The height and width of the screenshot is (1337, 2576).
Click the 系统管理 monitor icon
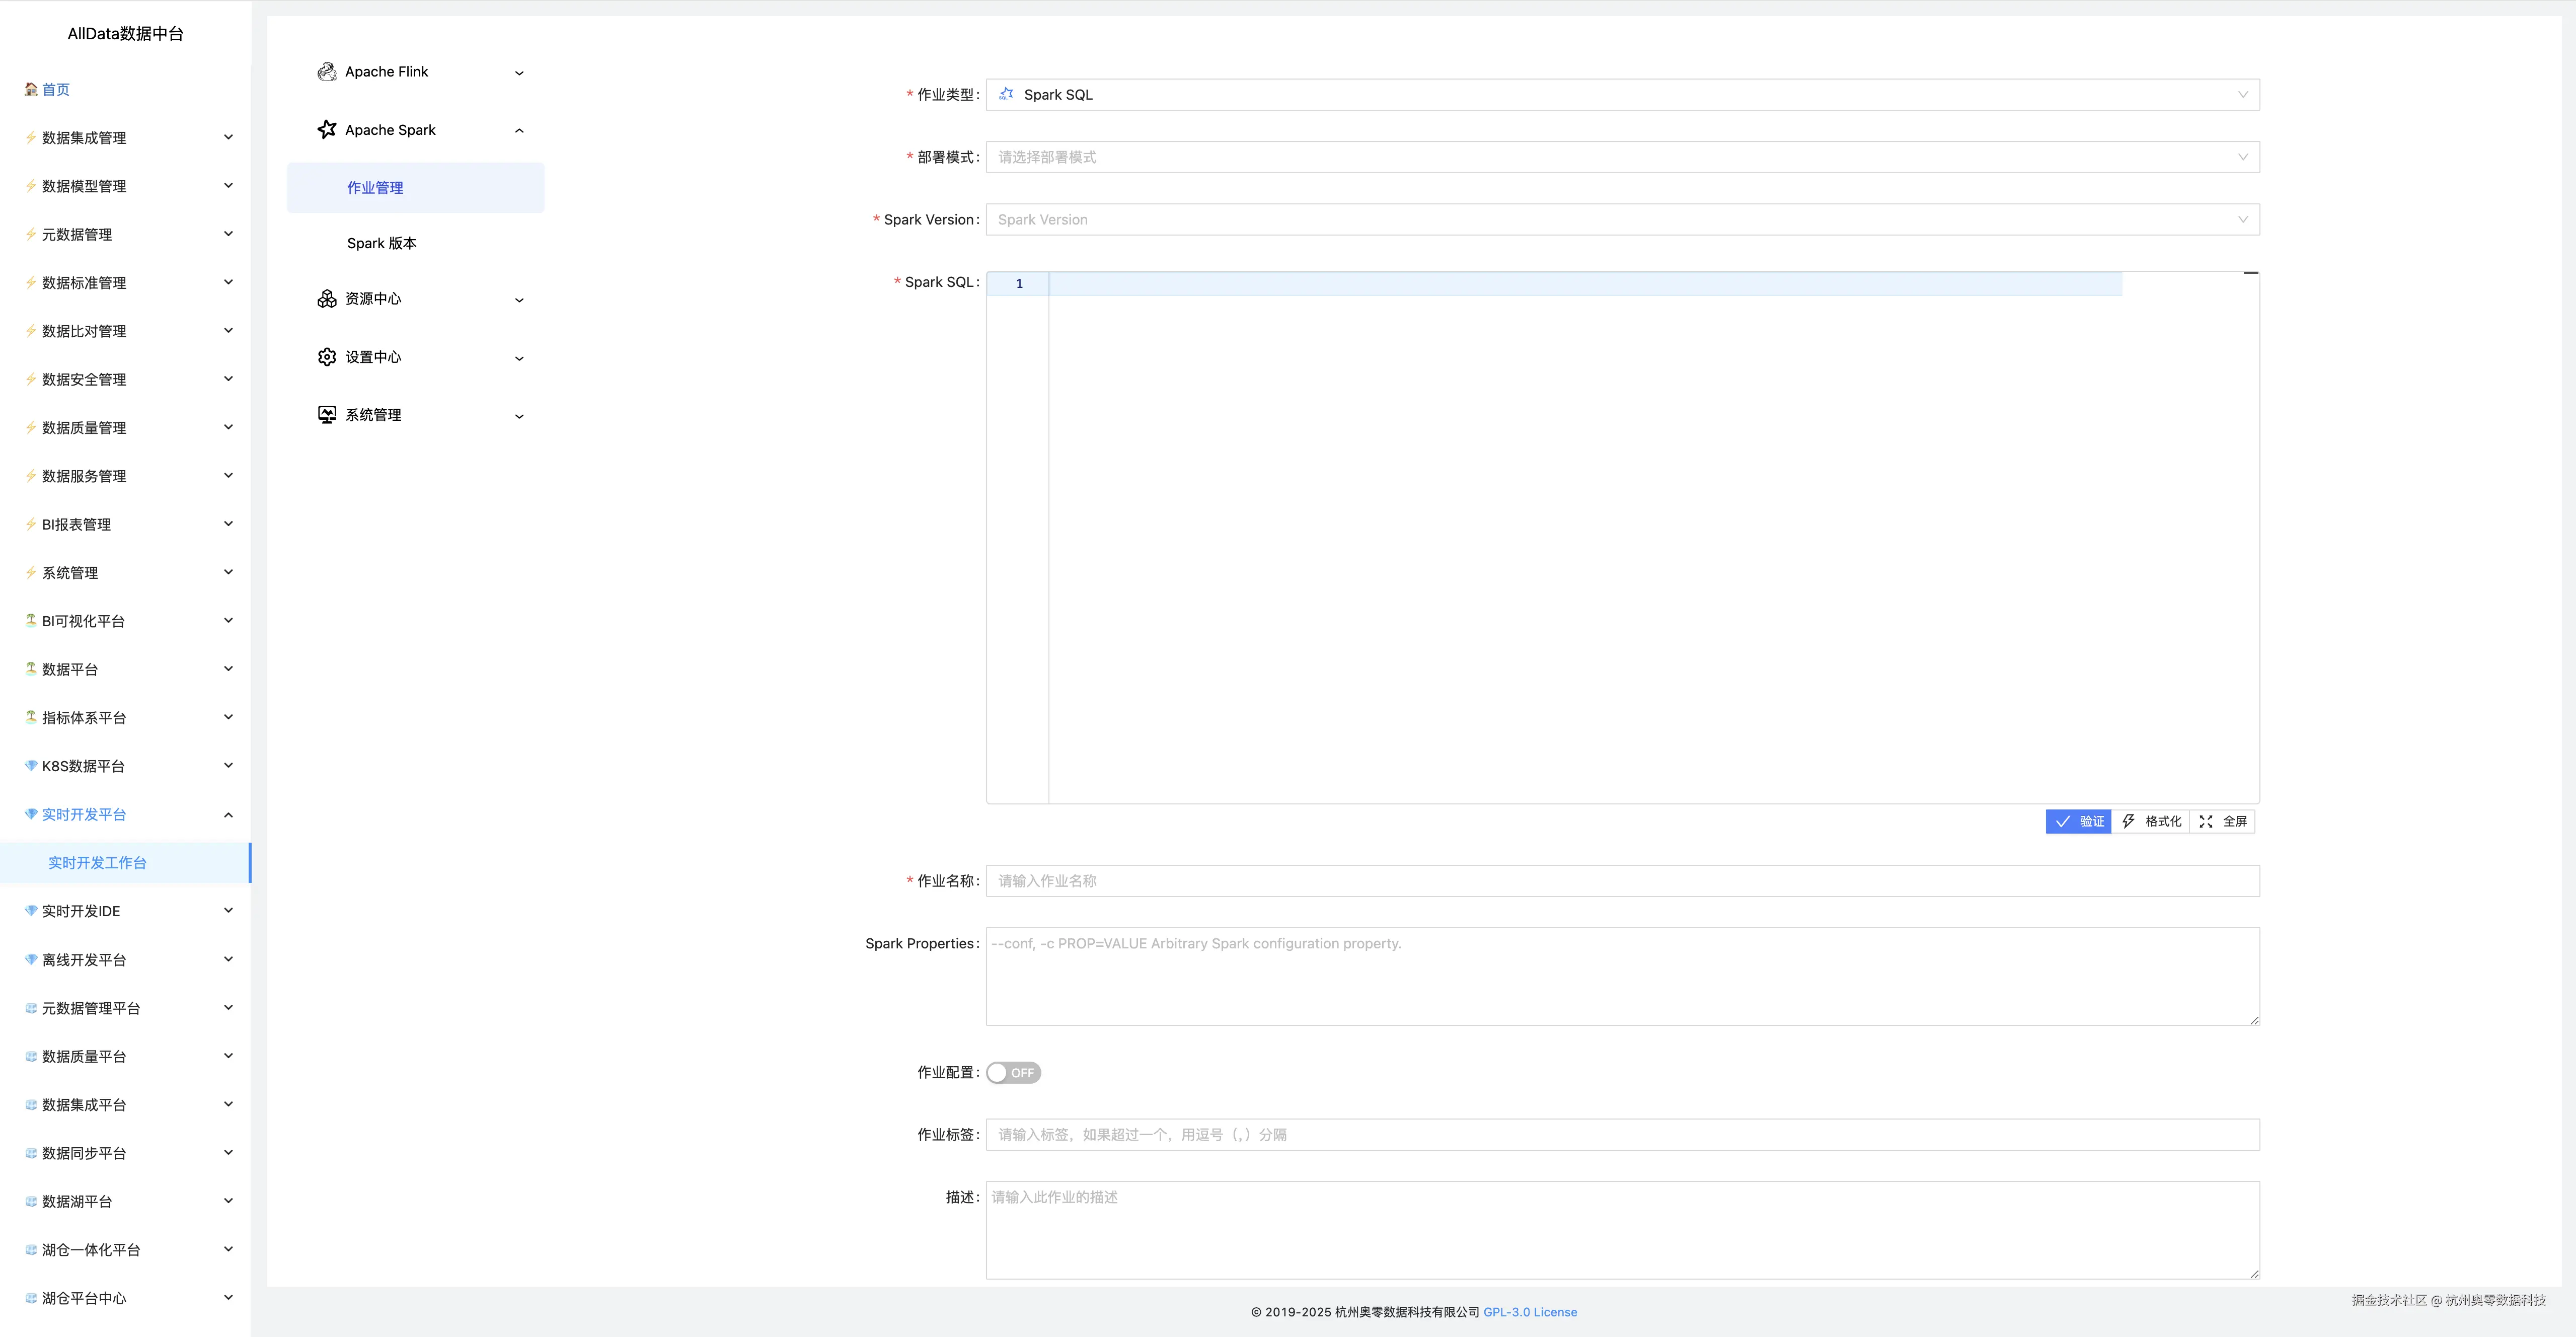coord(326,415)
